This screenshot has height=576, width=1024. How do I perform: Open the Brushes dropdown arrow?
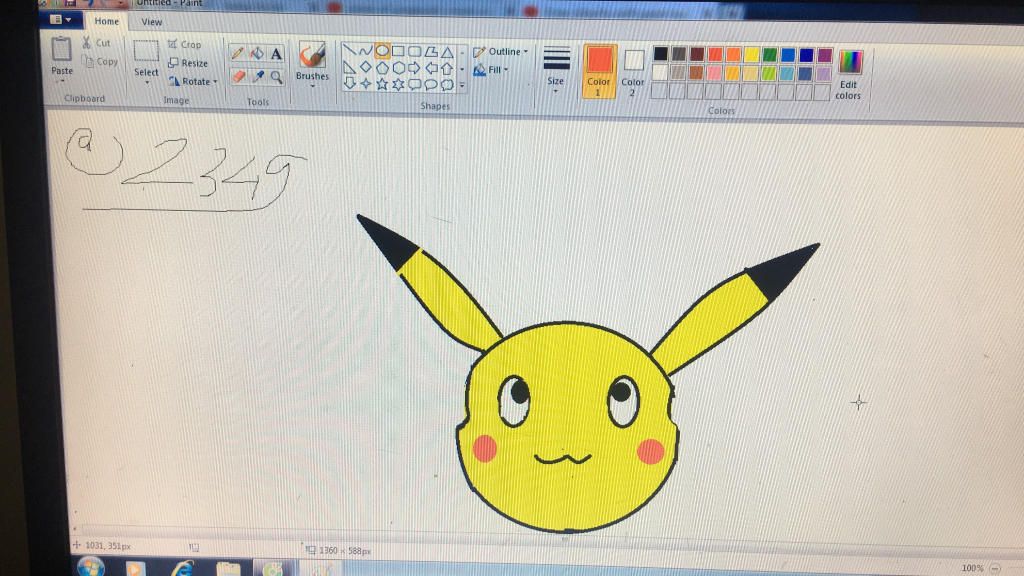click(312, 86)
